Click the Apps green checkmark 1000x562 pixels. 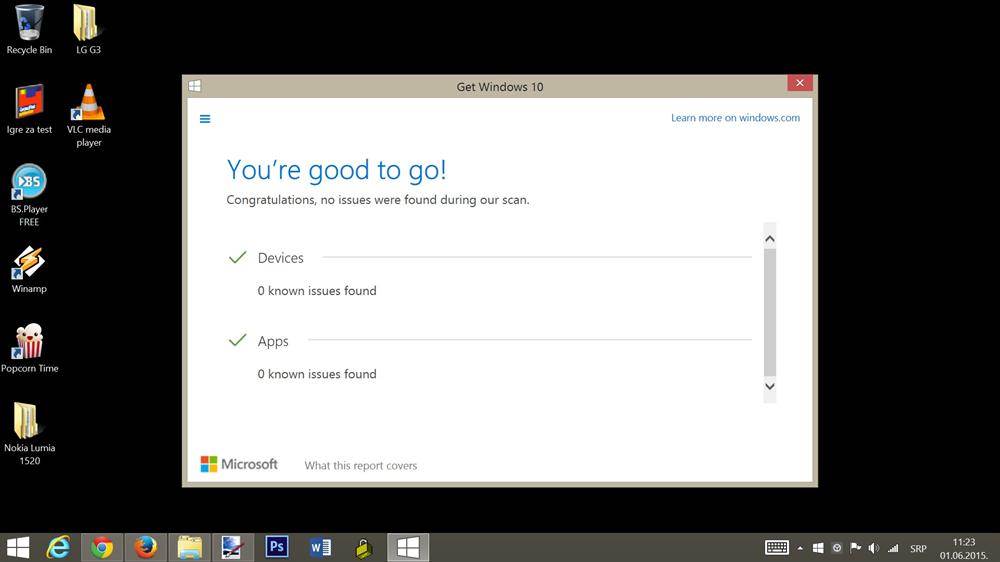[x=237, y=341]
